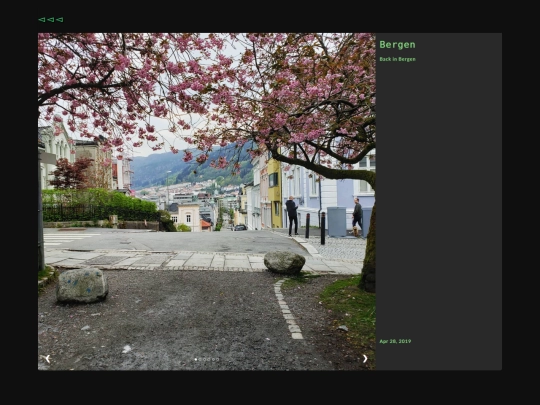This screenshot has width=540, height=405.
Task: Switch to the third carousel dot
Action: point(205,360)
